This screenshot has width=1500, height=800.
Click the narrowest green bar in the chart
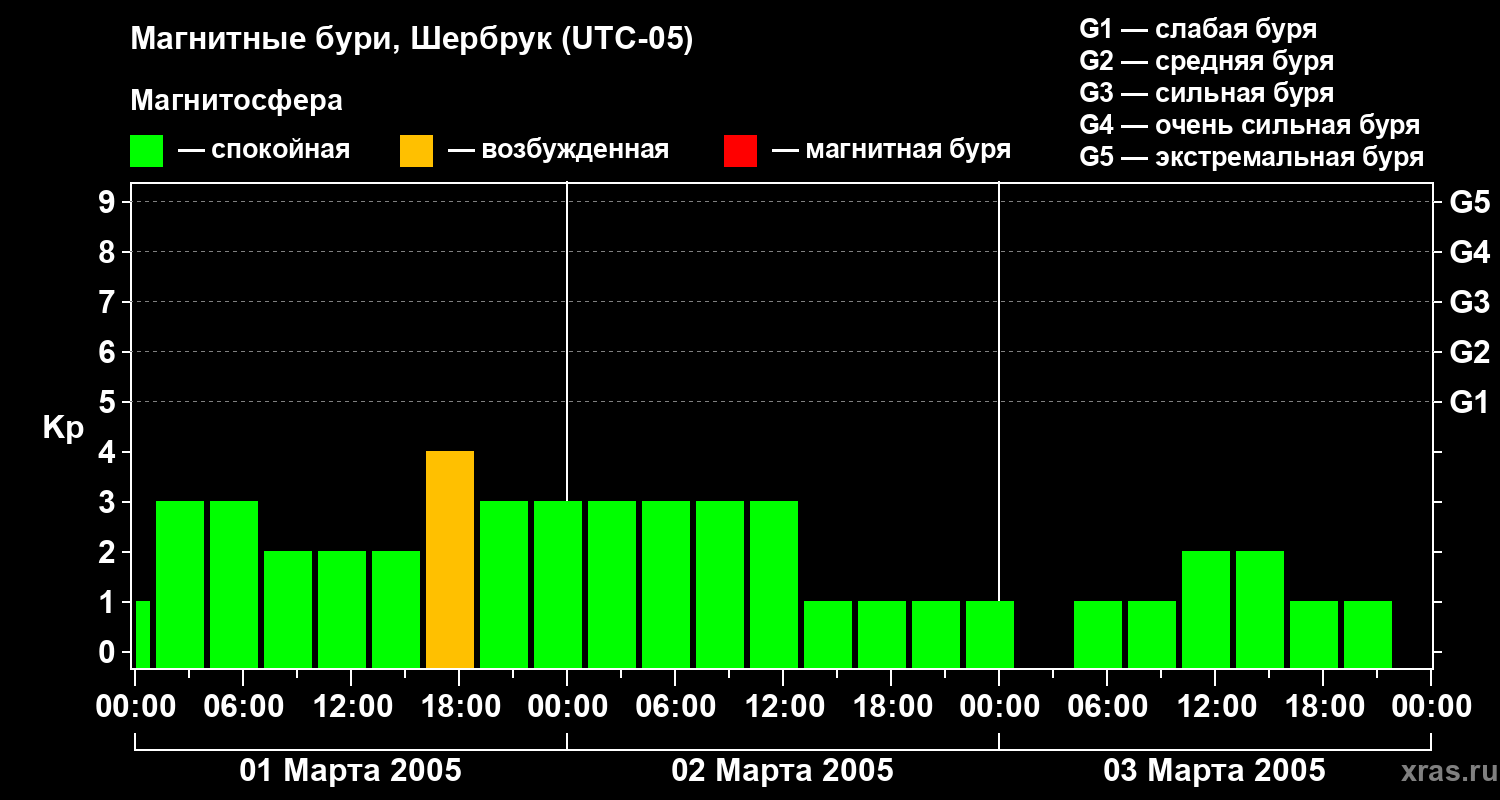pyautogui.click(x=142, y=635)
